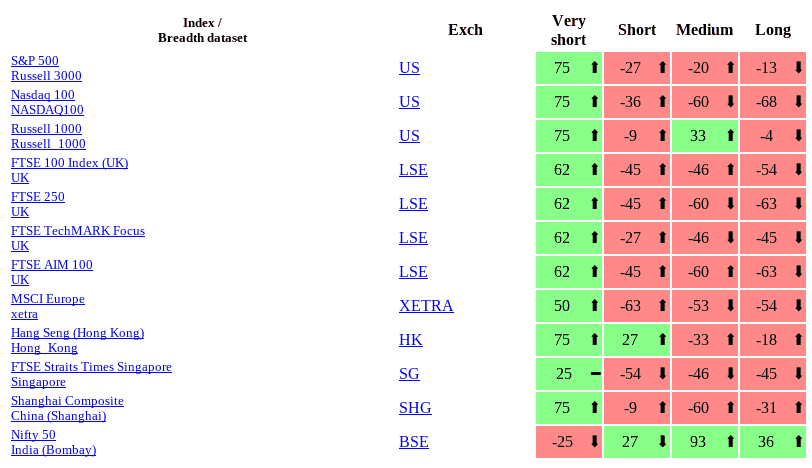
Task: Click the up arrow in S&P 500 Very short cell
Action: tap(595, 68)
